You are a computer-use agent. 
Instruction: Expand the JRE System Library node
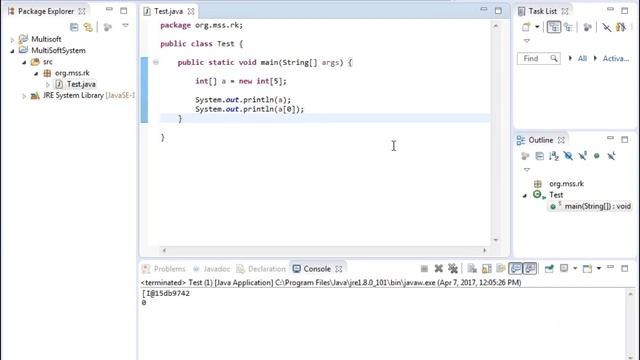24,96
